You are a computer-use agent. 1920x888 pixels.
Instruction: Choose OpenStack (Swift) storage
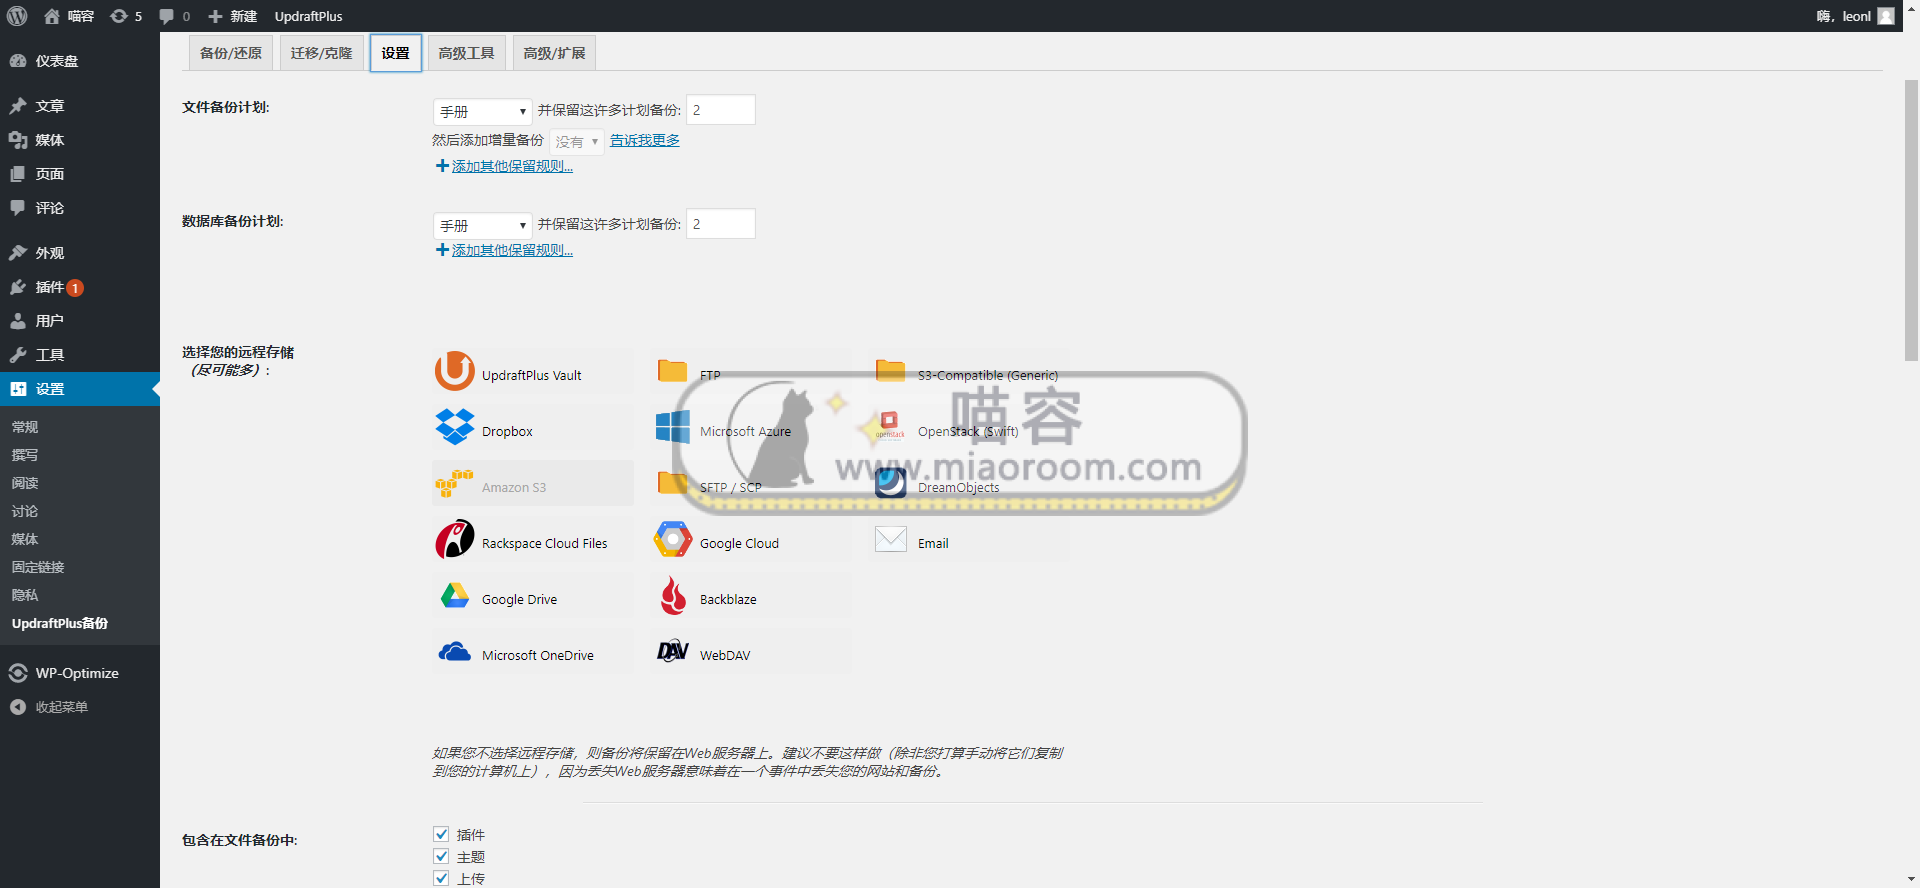(969, 428)
